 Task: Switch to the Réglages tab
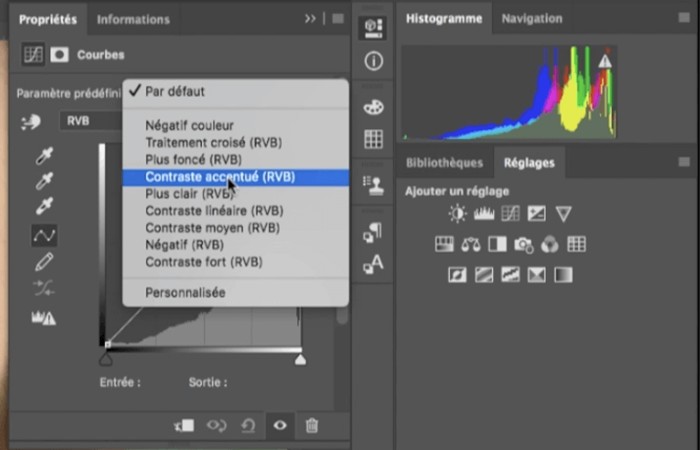click(x=529, y=163)
